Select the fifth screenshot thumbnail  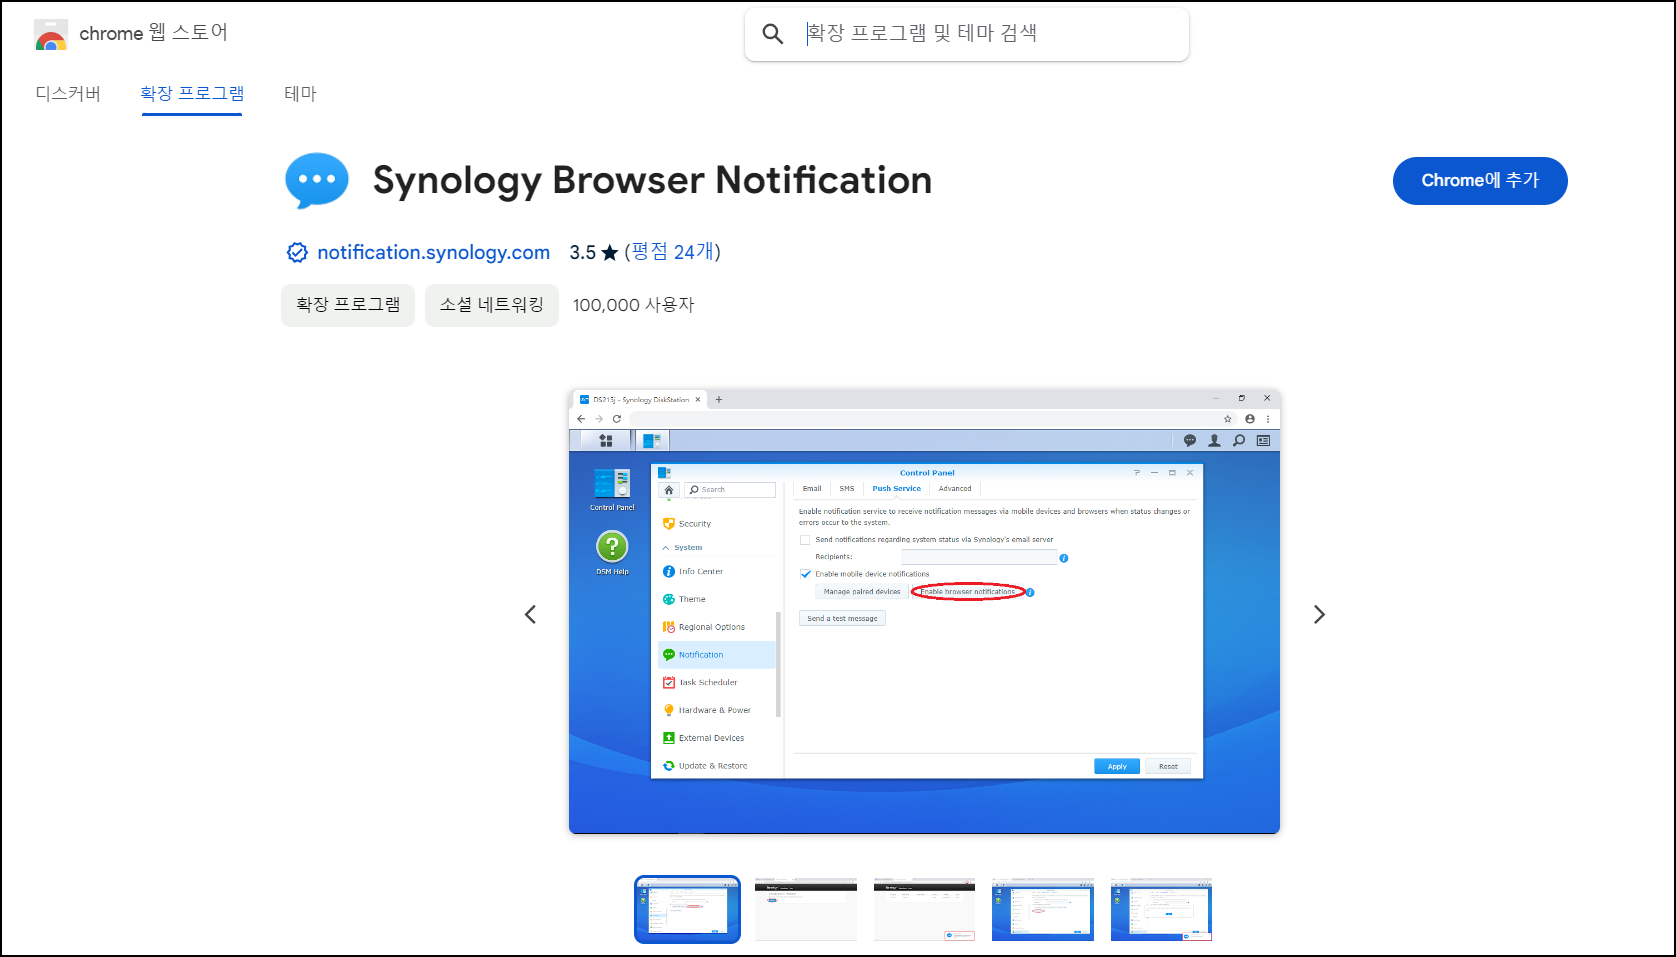1161,909
